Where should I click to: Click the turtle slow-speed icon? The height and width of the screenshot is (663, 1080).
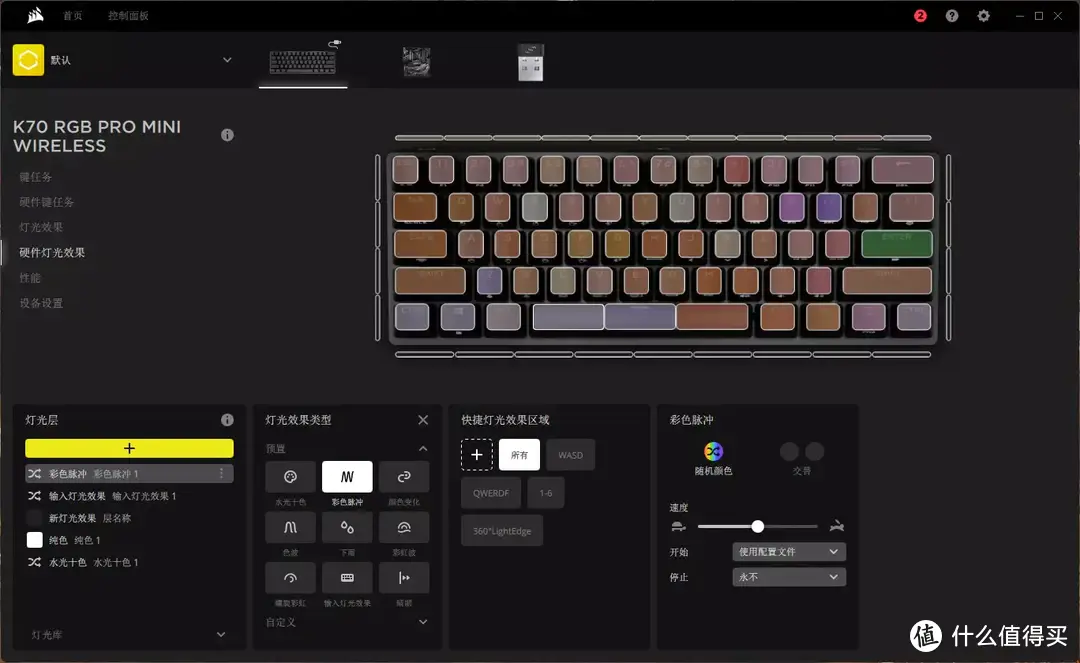click(678, 527)
